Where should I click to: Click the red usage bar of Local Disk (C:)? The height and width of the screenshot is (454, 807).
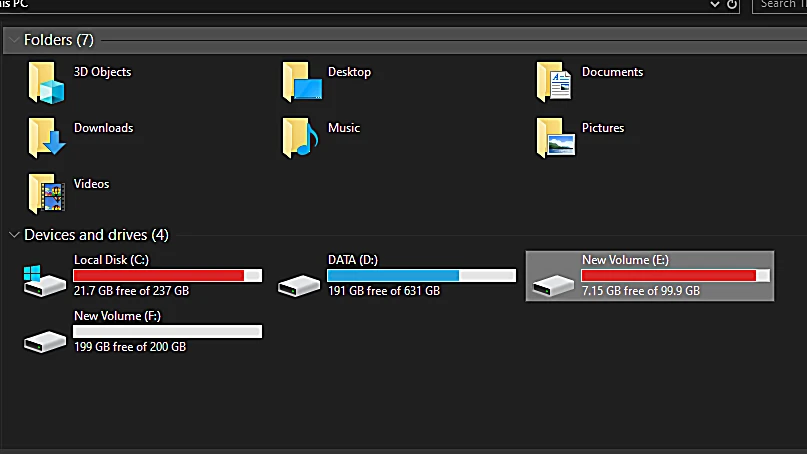[159, 275]
